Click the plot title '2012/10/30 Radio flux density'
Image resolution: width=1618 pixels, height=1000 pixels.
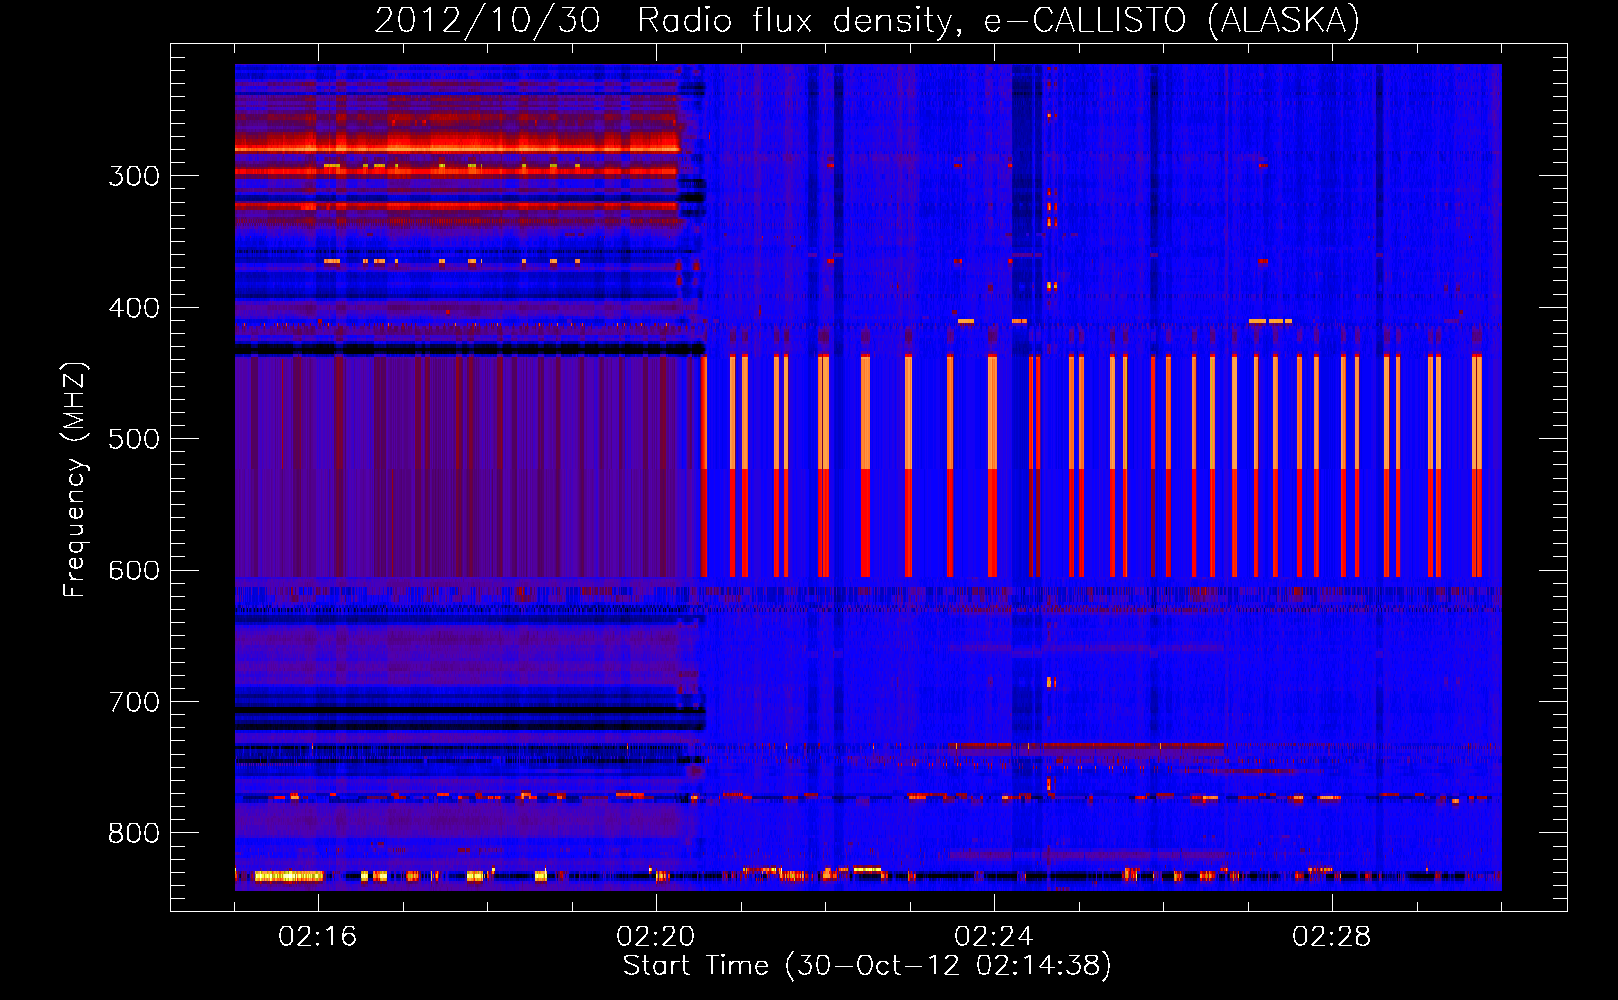pos(867,20)
